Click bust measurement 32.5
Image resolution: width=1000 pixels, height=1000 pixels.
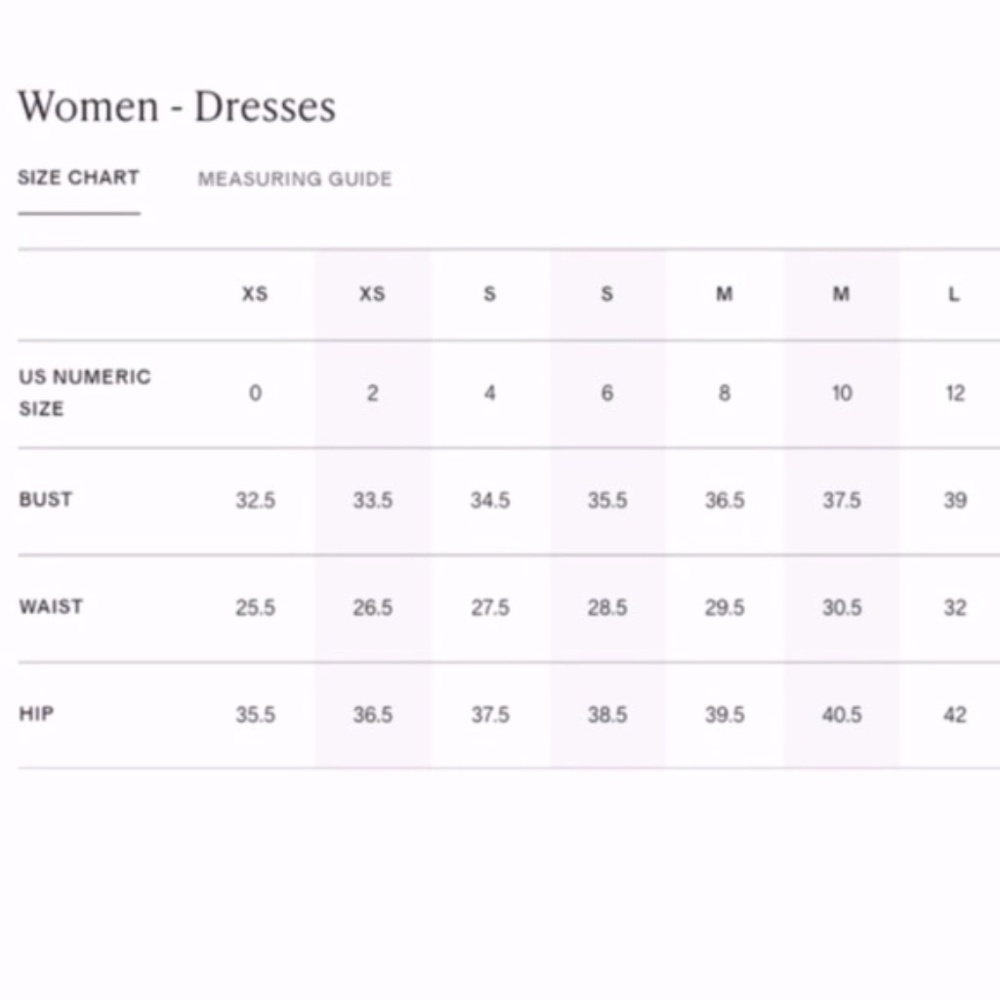255,500
